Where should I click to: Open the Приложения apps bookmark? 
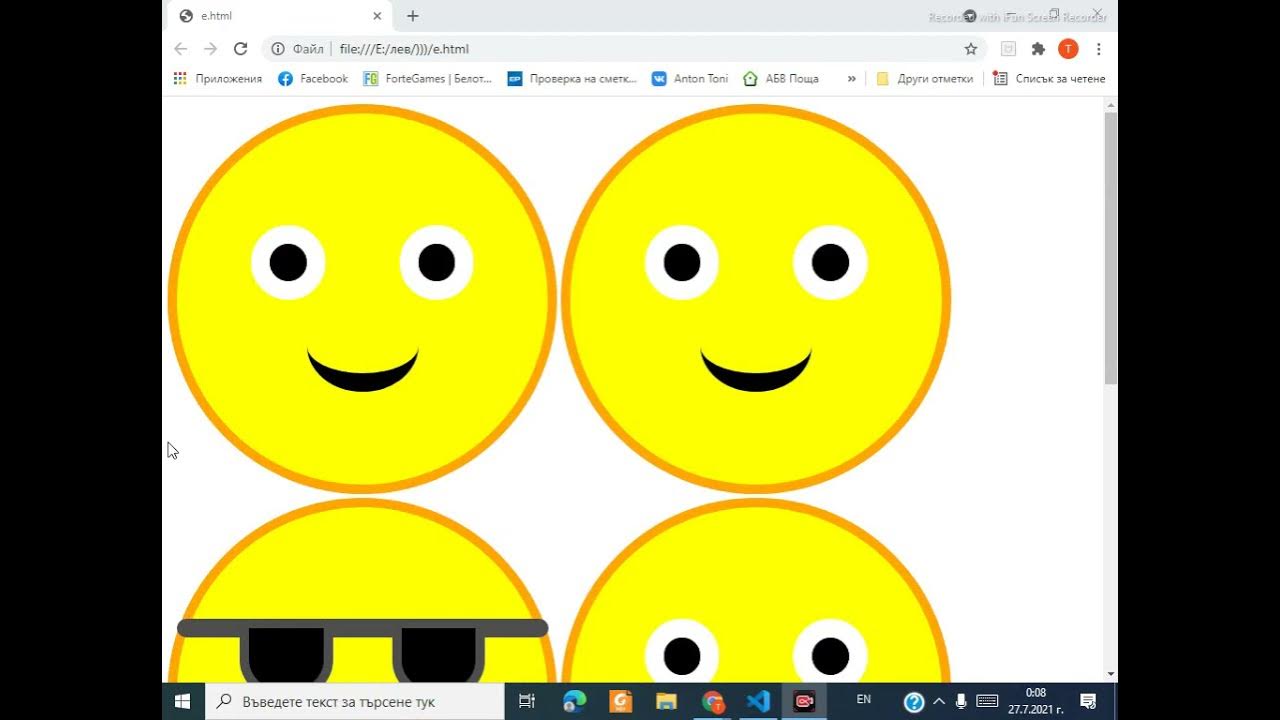click(x=218, y=78)
